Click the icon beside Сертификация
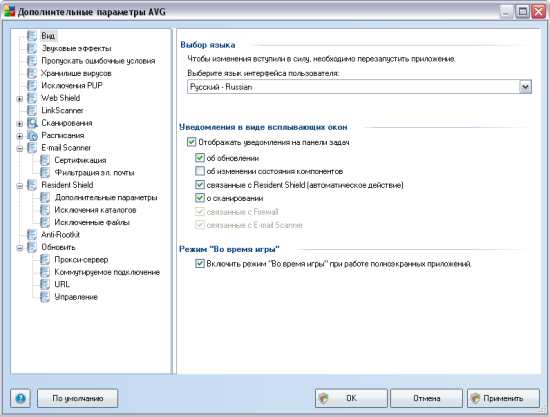The image size is (550, 417). (45, 160)
